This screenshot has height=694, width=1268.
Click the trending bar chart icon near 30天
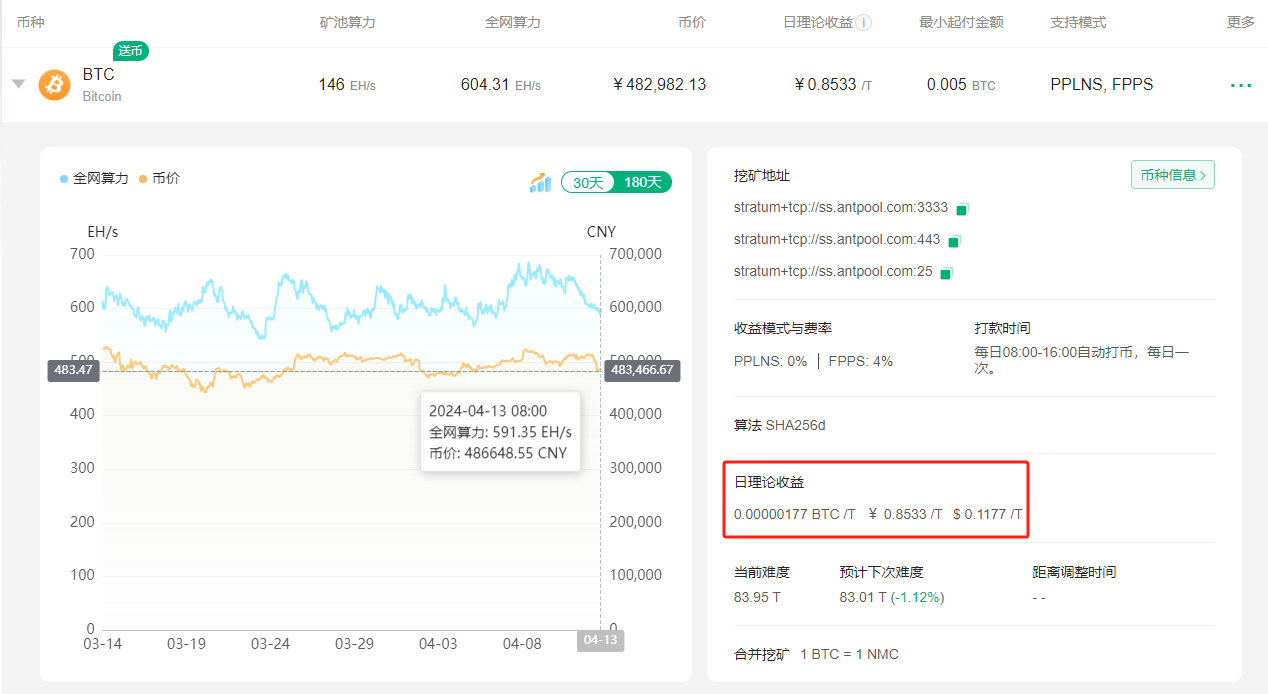(540, 182)
